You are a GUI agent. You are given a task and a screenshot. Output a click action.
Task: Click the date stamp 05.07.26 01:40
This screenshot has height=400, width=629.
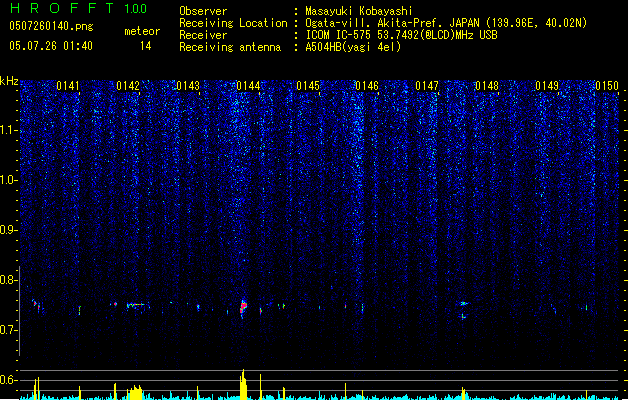click(51, 46)
